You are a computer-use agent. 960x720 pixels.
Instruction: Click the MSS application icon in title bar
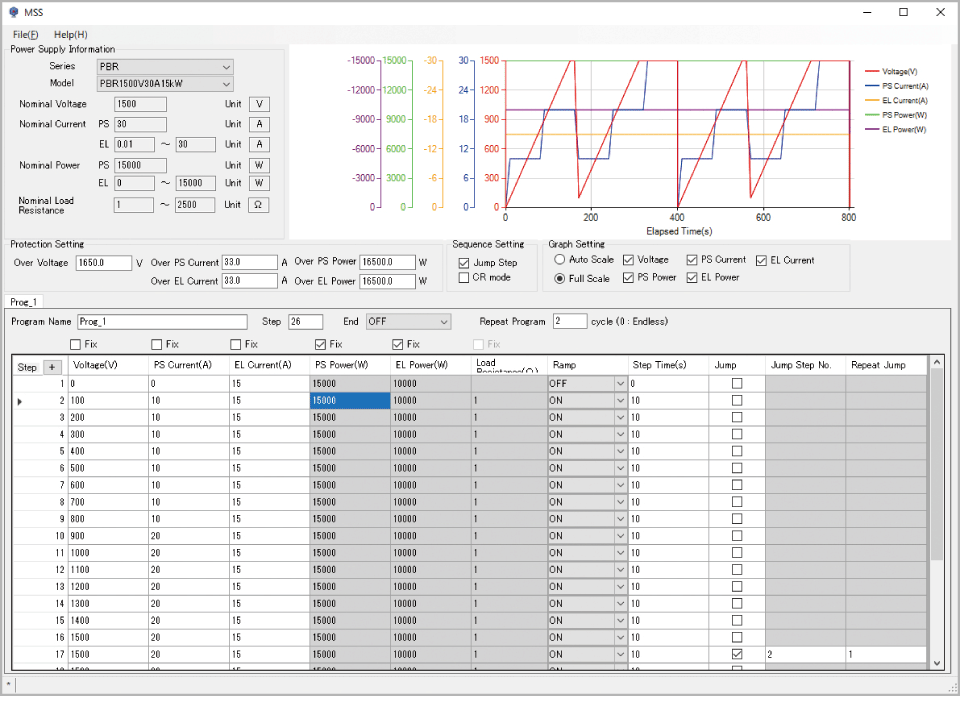[13, 12]
